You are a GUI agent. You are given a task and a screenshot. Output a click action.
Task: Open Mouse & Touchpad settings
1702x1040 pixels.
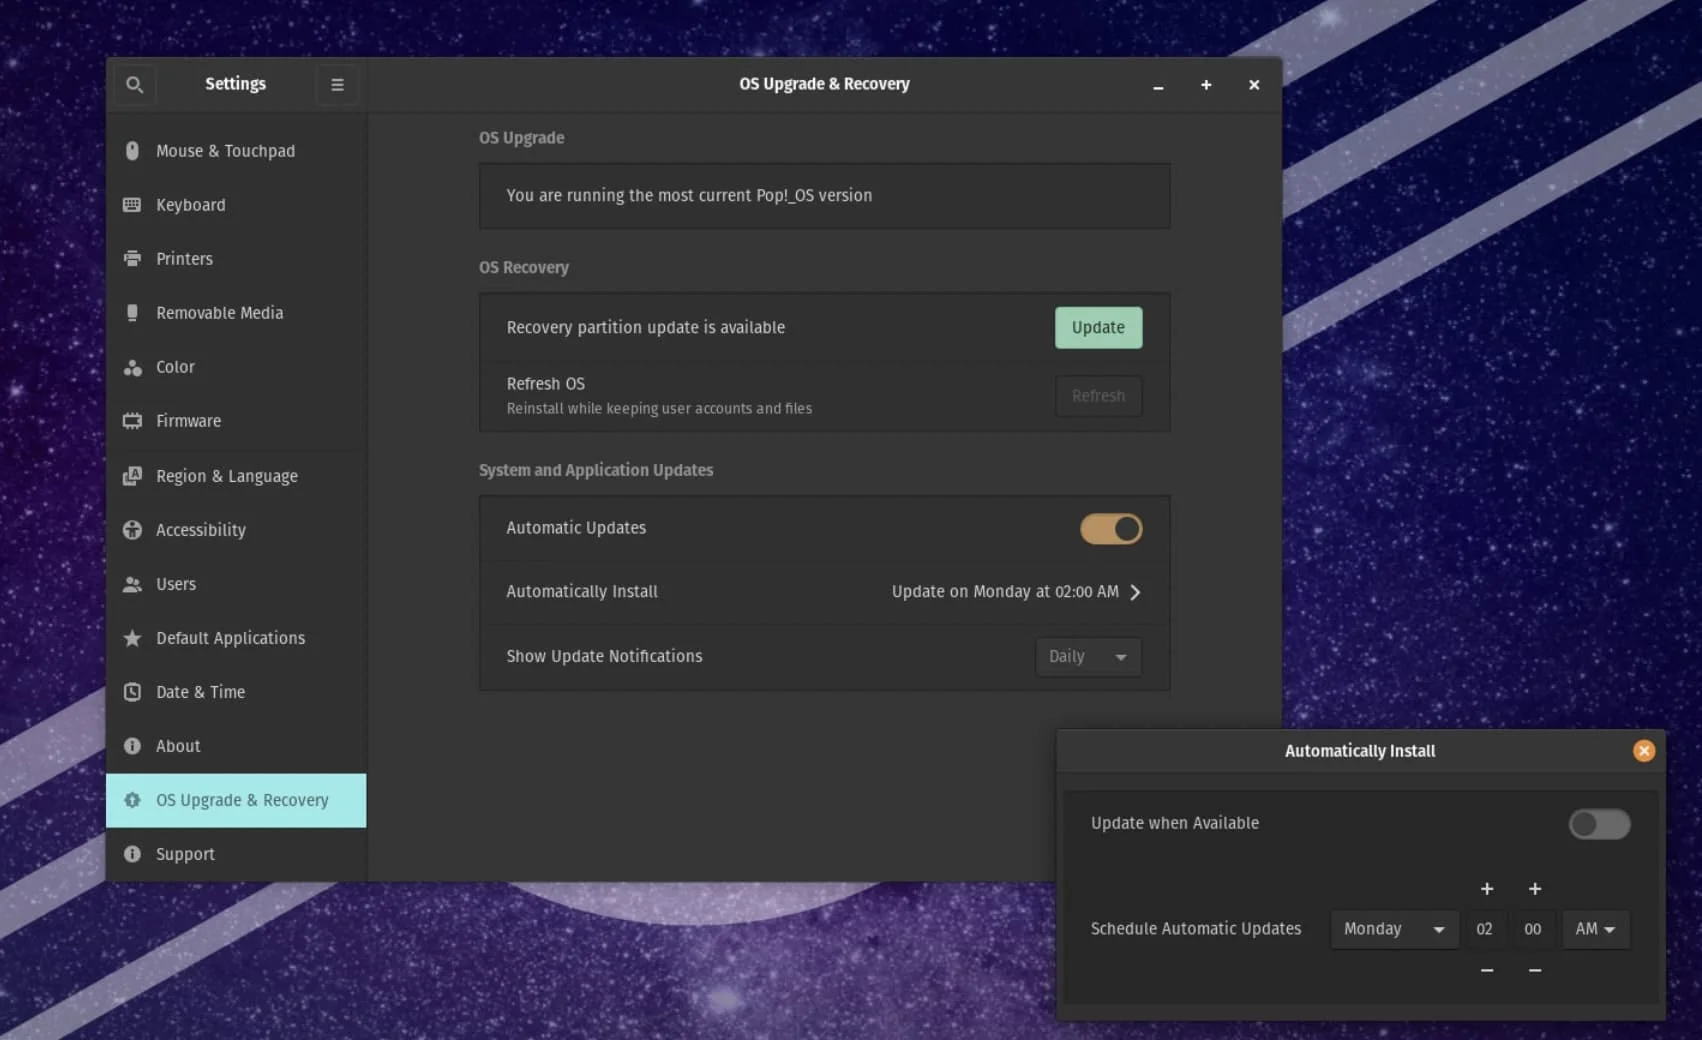[236, 151]
